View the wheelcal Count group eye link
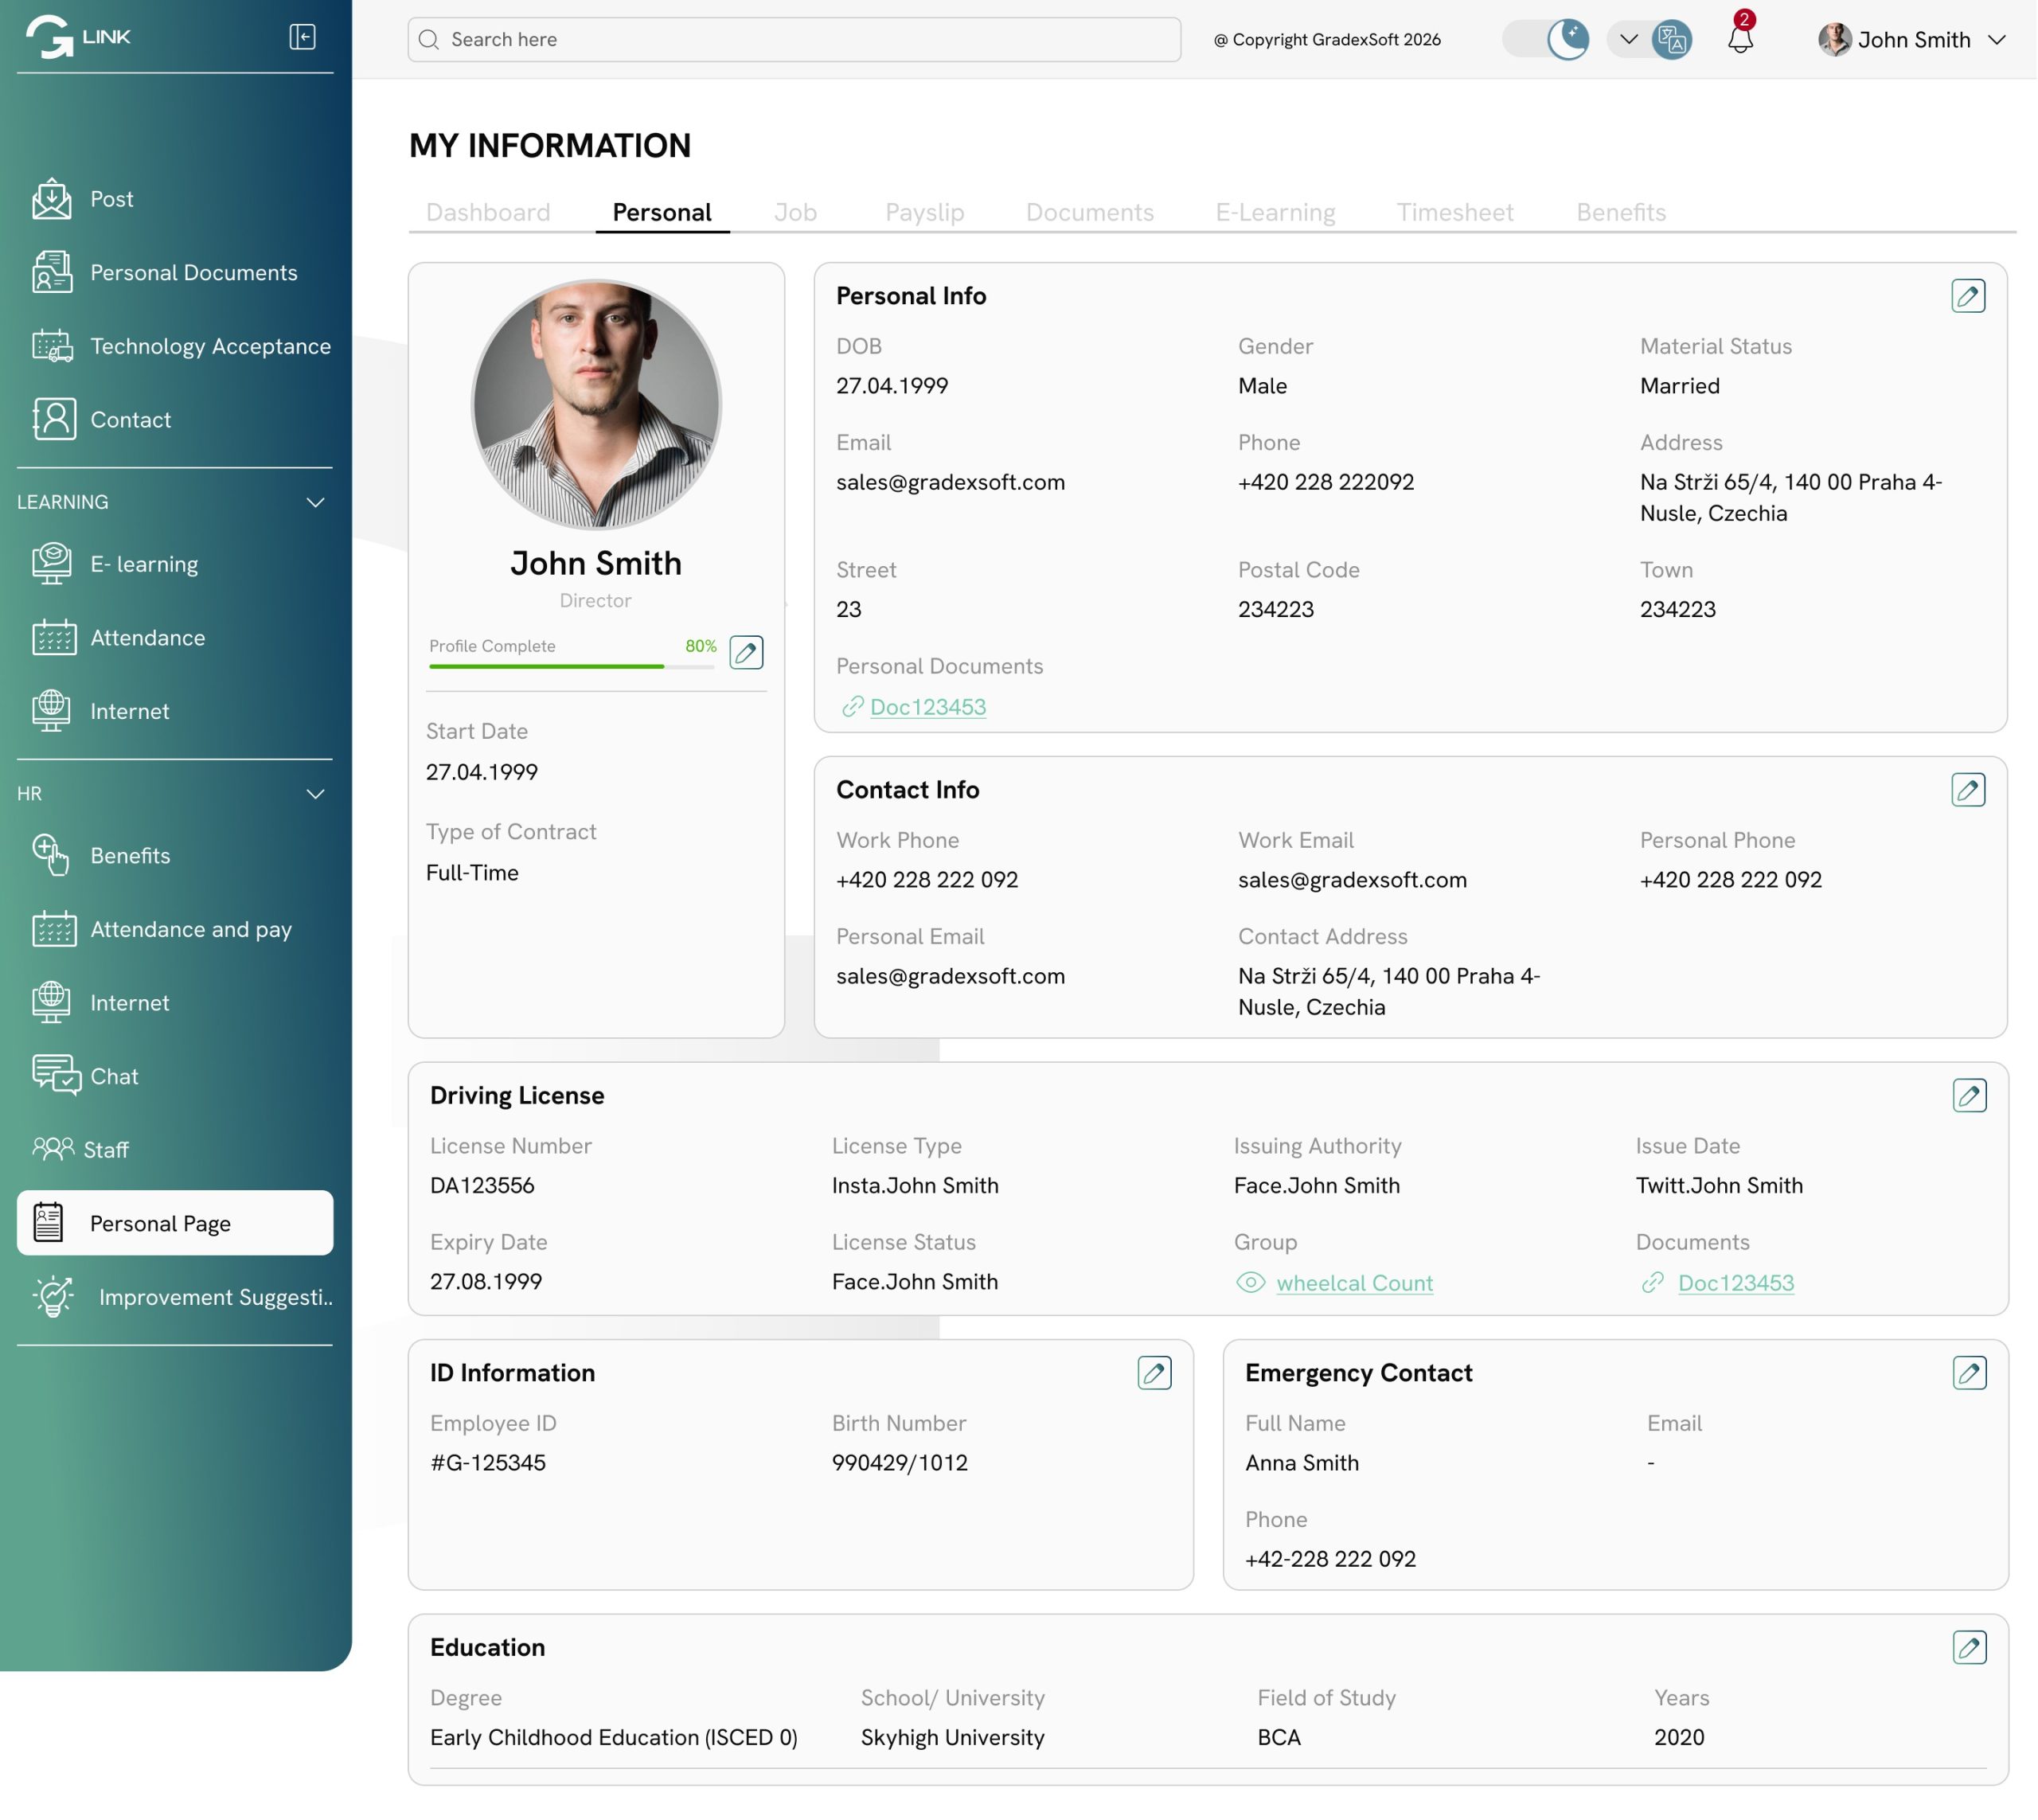Viewport: 2038px width, 1820px height. [1353, 1283]
